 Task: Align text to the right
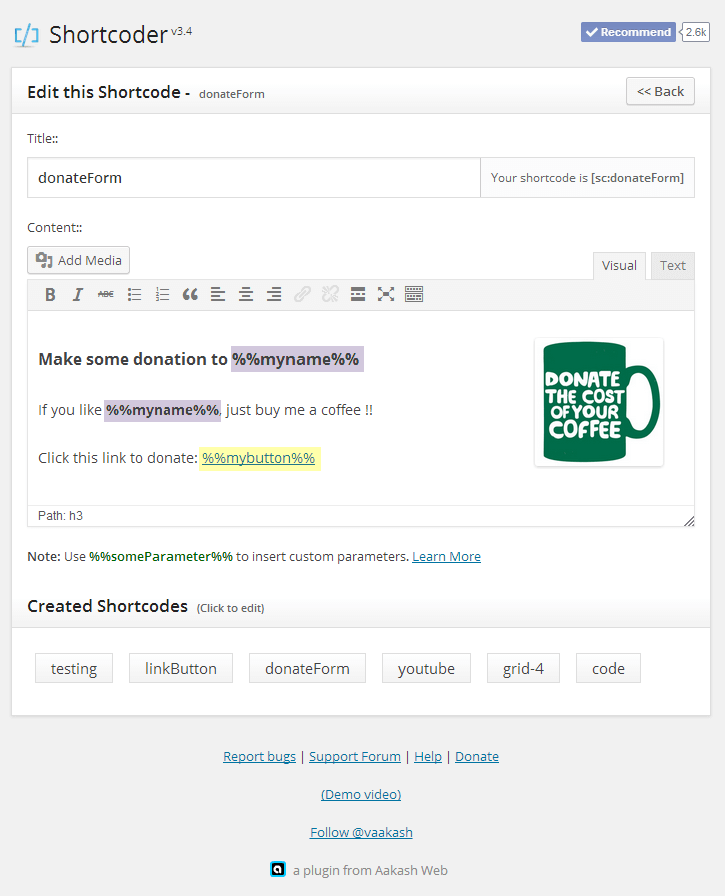tap(274, 294)
